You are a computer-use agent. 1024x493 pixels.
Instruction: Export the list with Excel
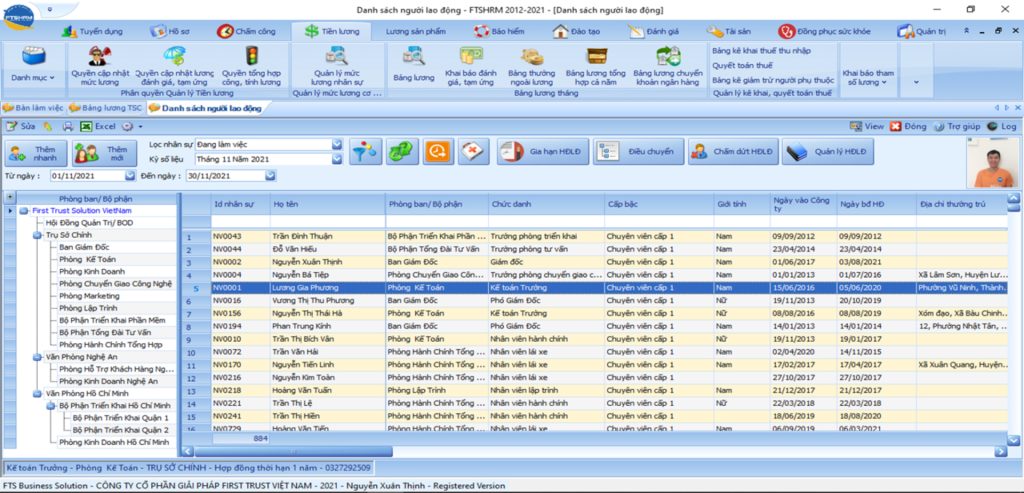tap(98, 127)
